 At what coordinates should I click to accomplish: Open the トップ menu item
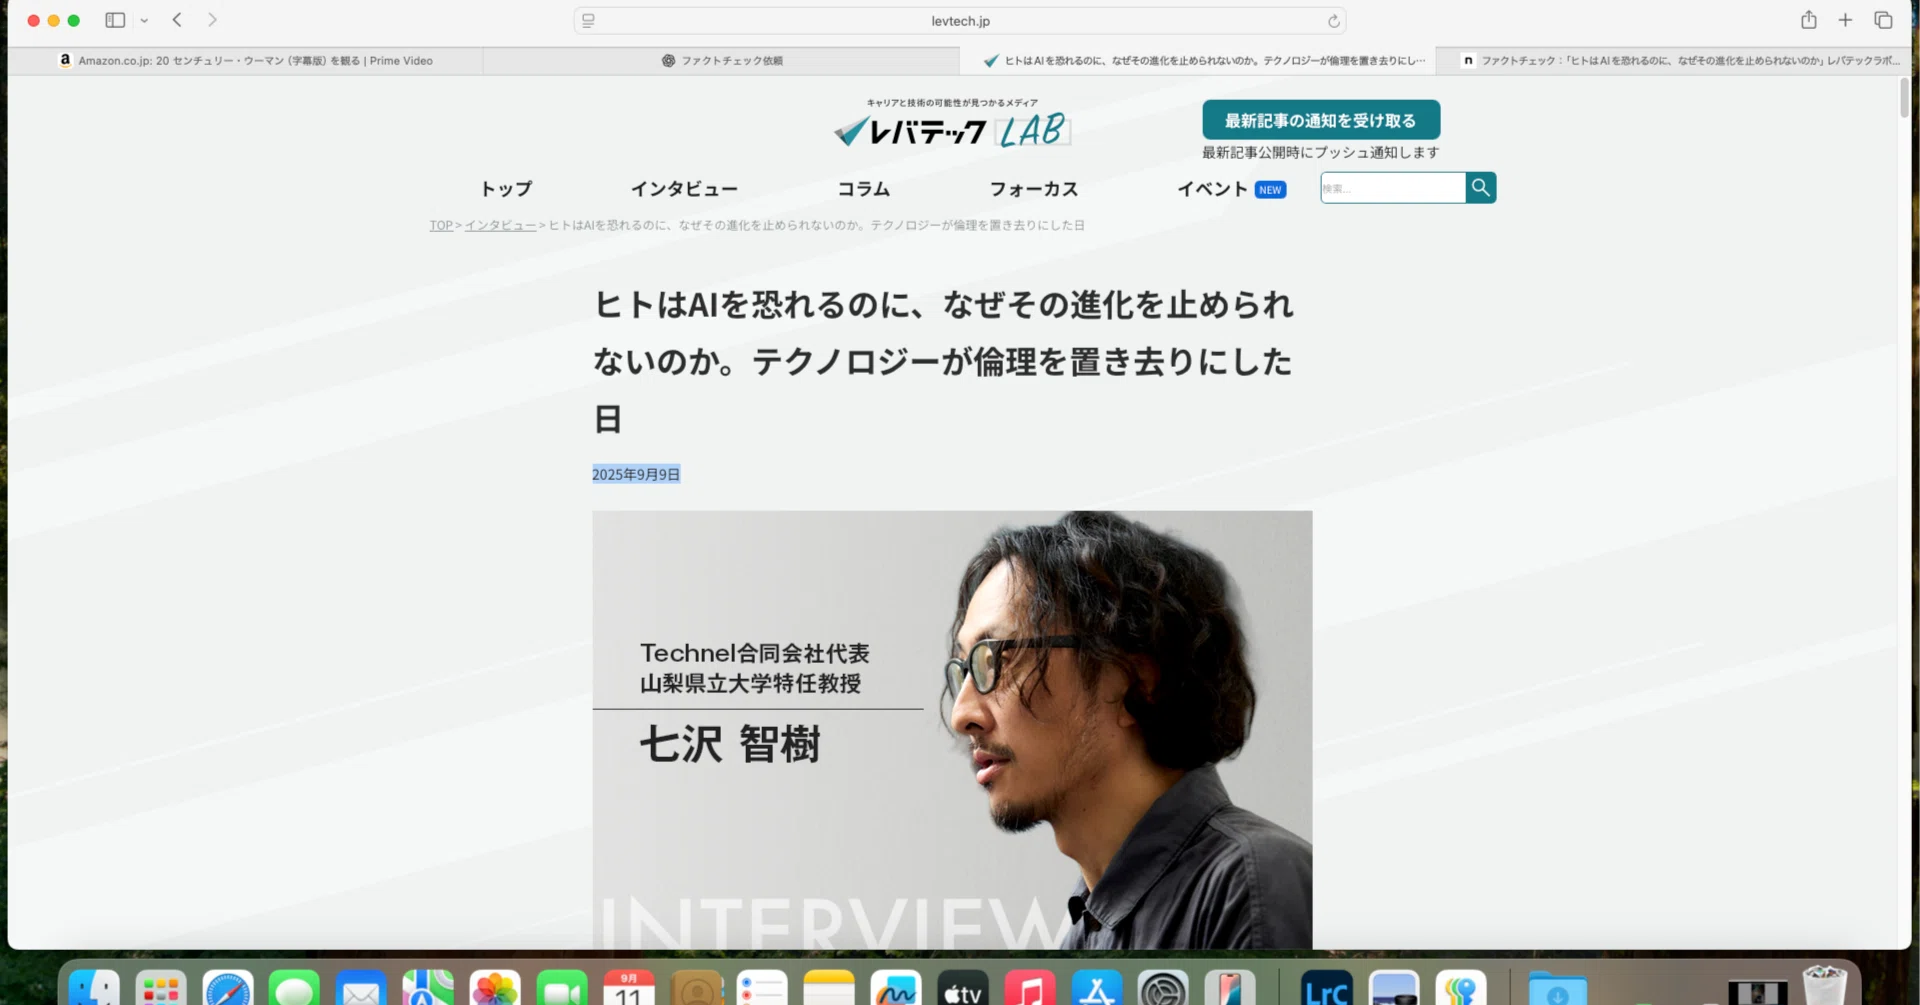click(506, 189)
